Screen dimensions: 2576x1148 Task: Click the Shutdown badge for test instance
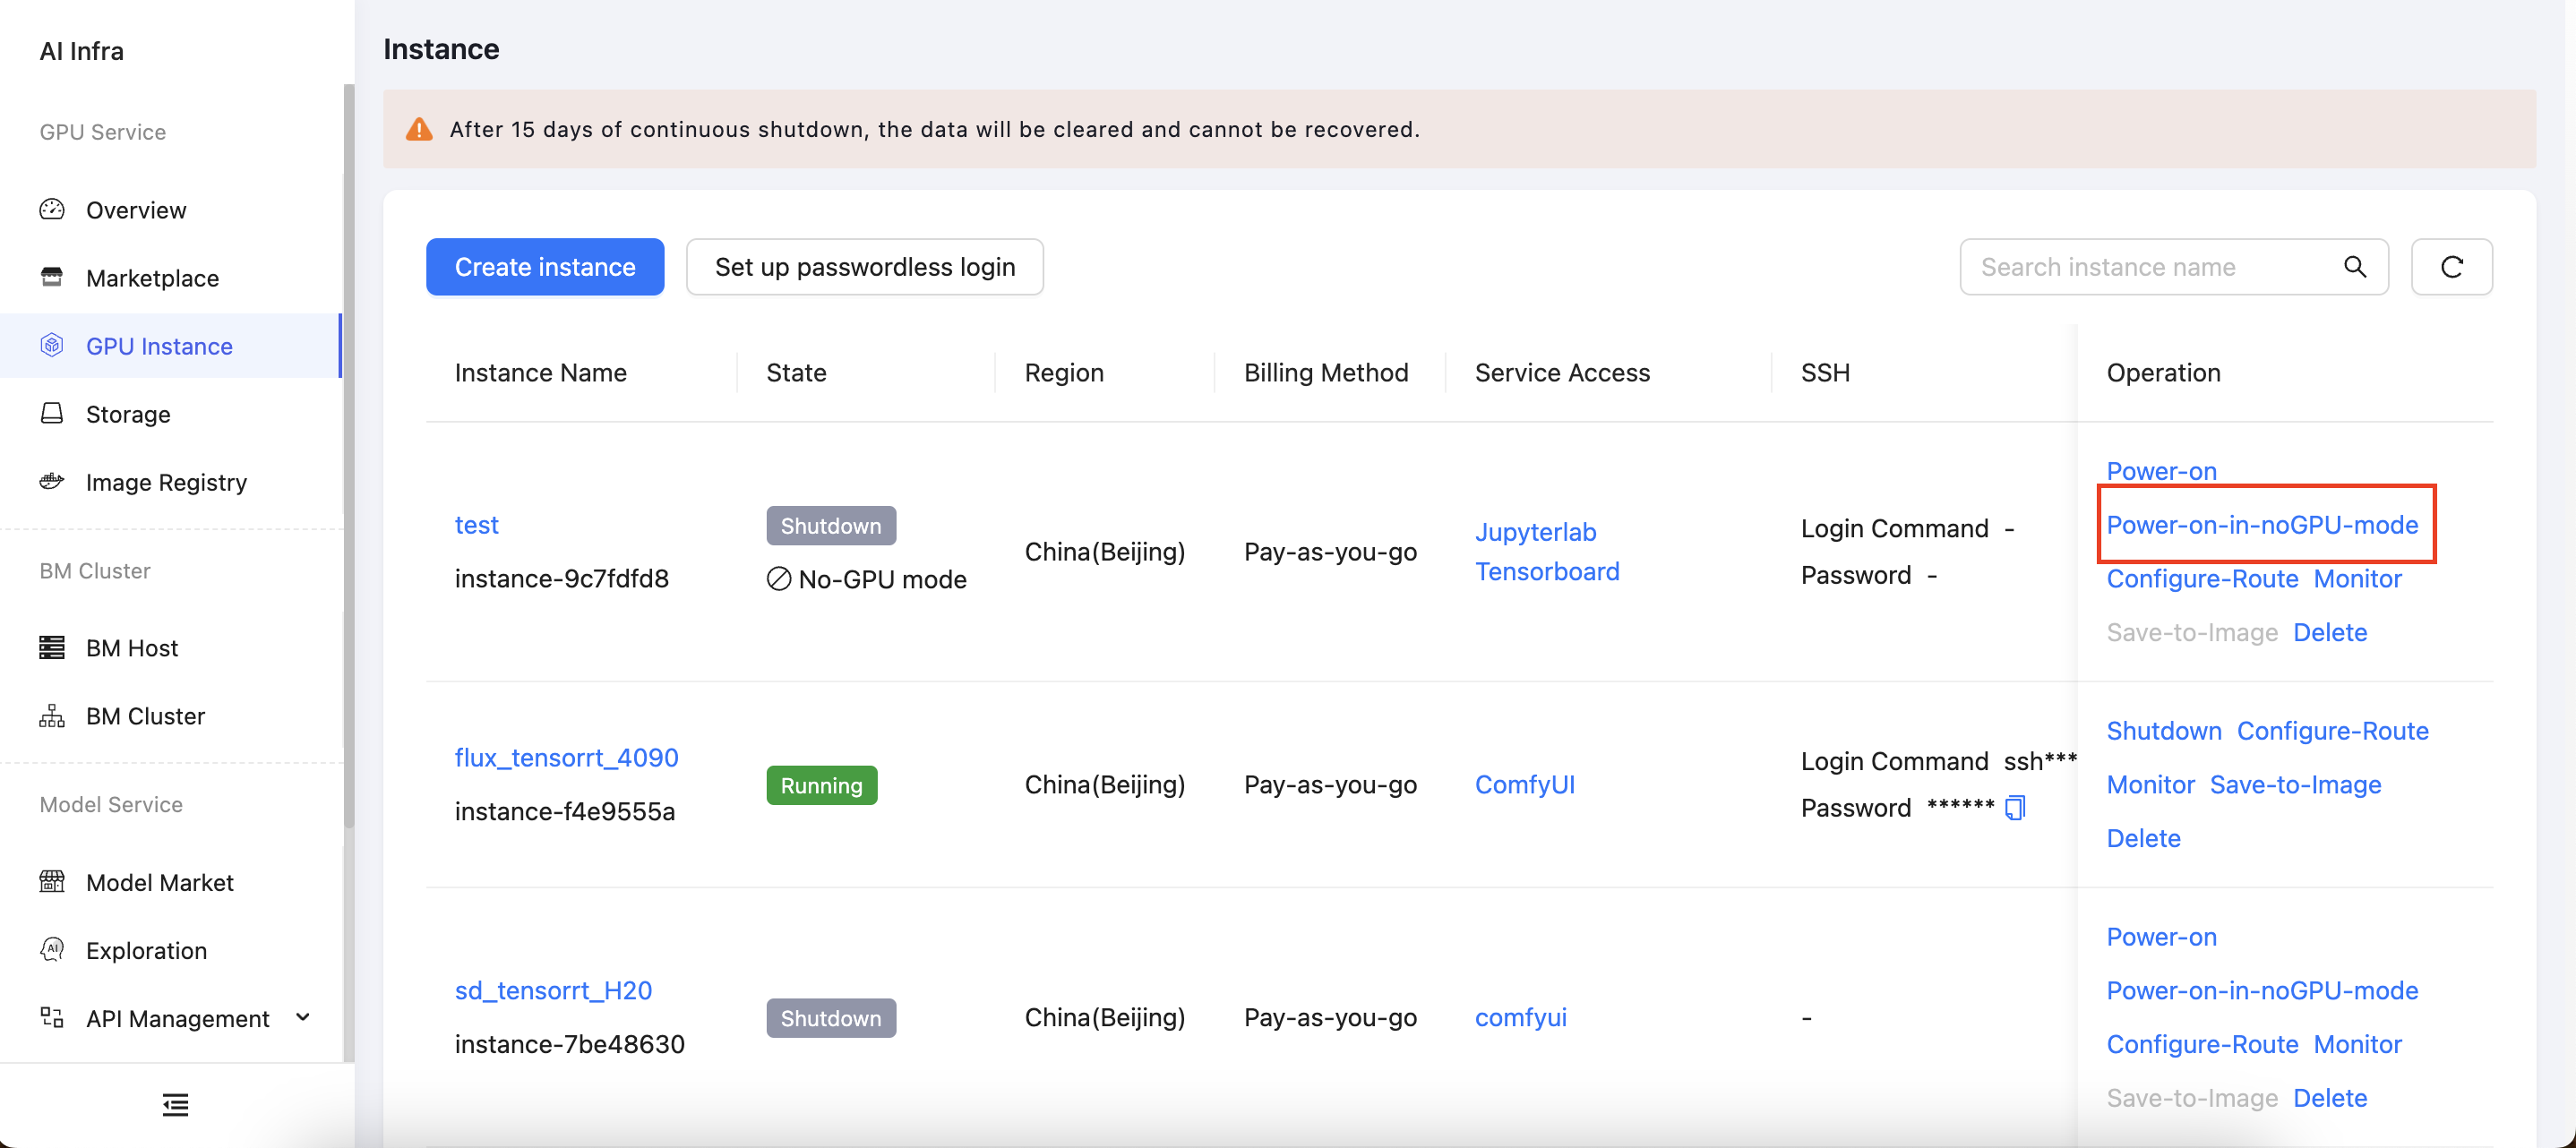pyautogui.click(x=831, y=525)
